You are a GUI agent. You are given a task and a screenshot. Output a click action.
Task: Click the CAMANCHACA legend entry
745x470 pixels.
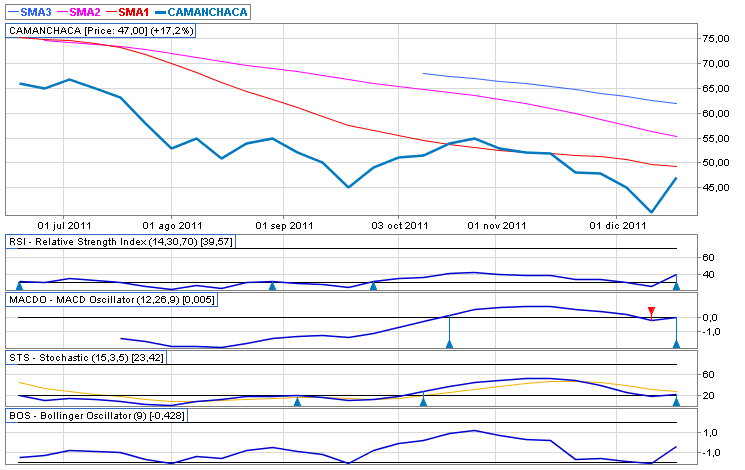(x=201, y=12)
